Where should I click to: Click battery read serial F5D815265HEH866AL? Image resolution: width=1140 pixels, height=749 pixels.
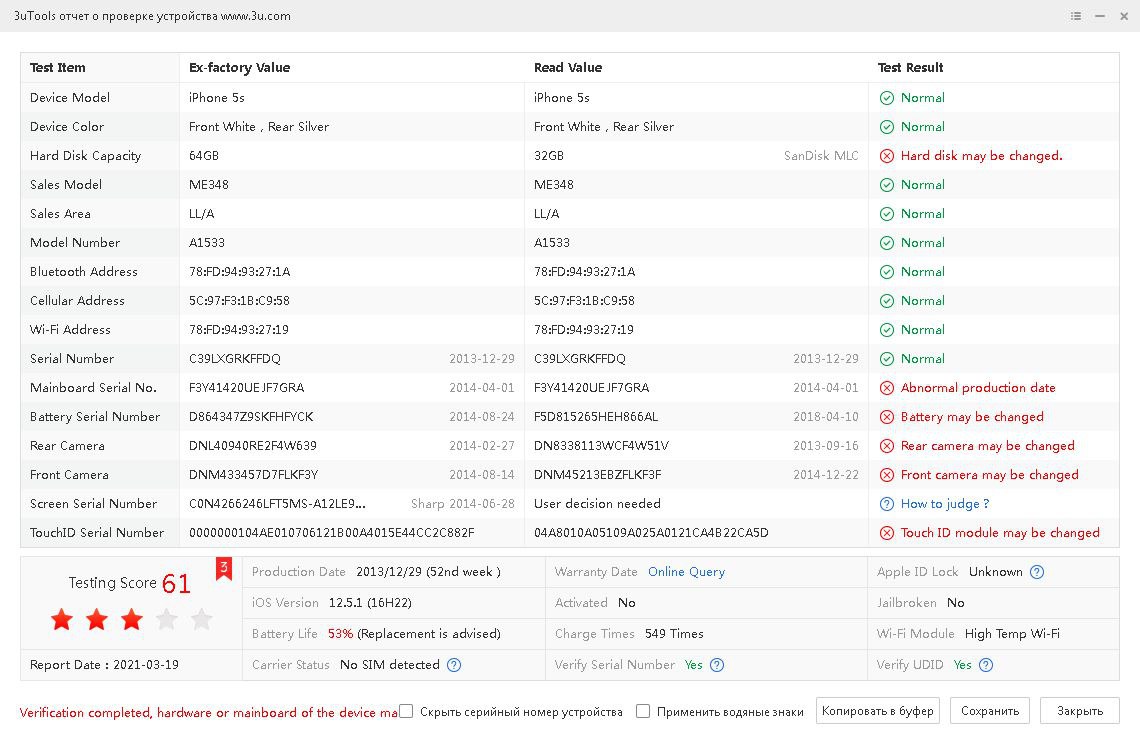pyautogui.click(x=595, y=417)
